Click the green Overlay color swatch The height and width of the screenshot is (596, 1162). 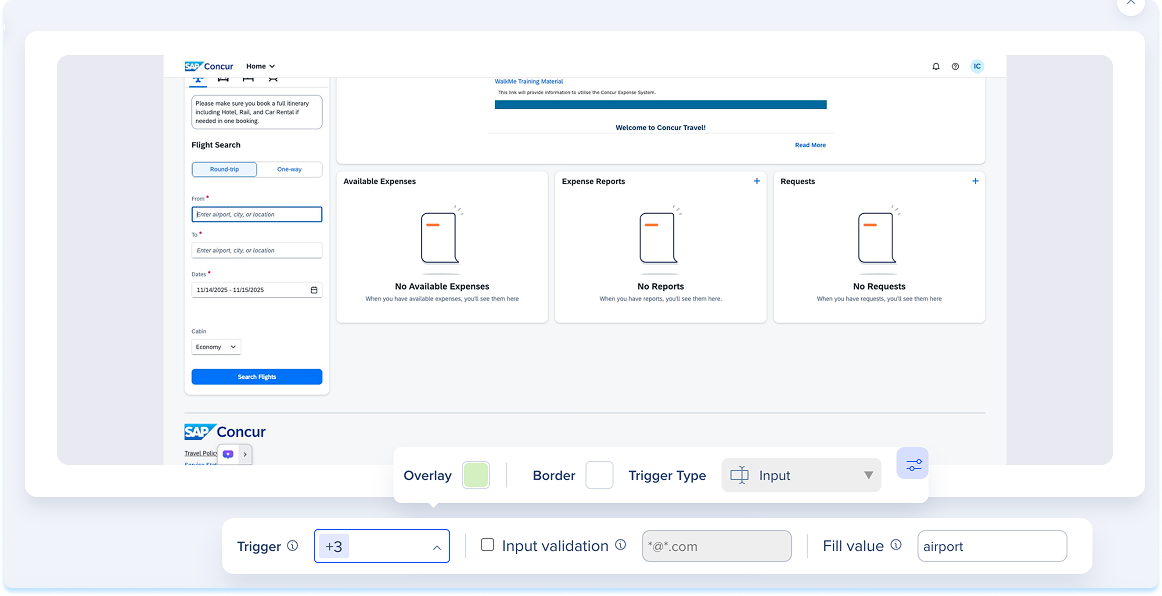(x=476, y=475)
